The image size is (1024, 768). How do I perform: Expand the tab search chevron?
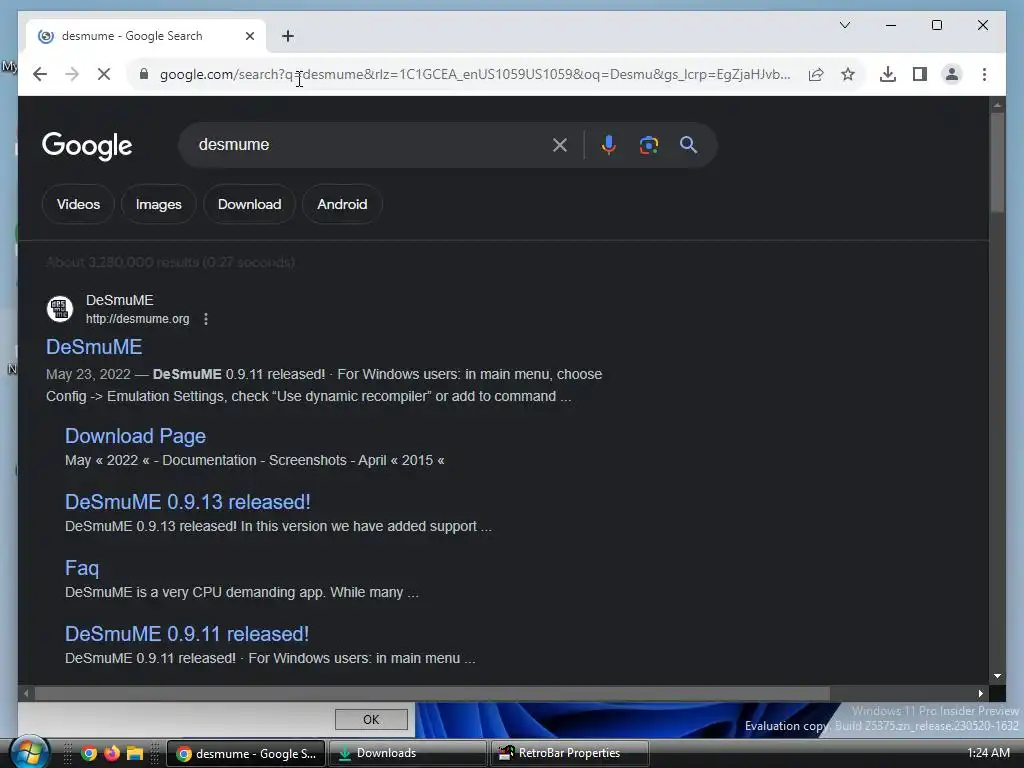(x=844, y=25)
